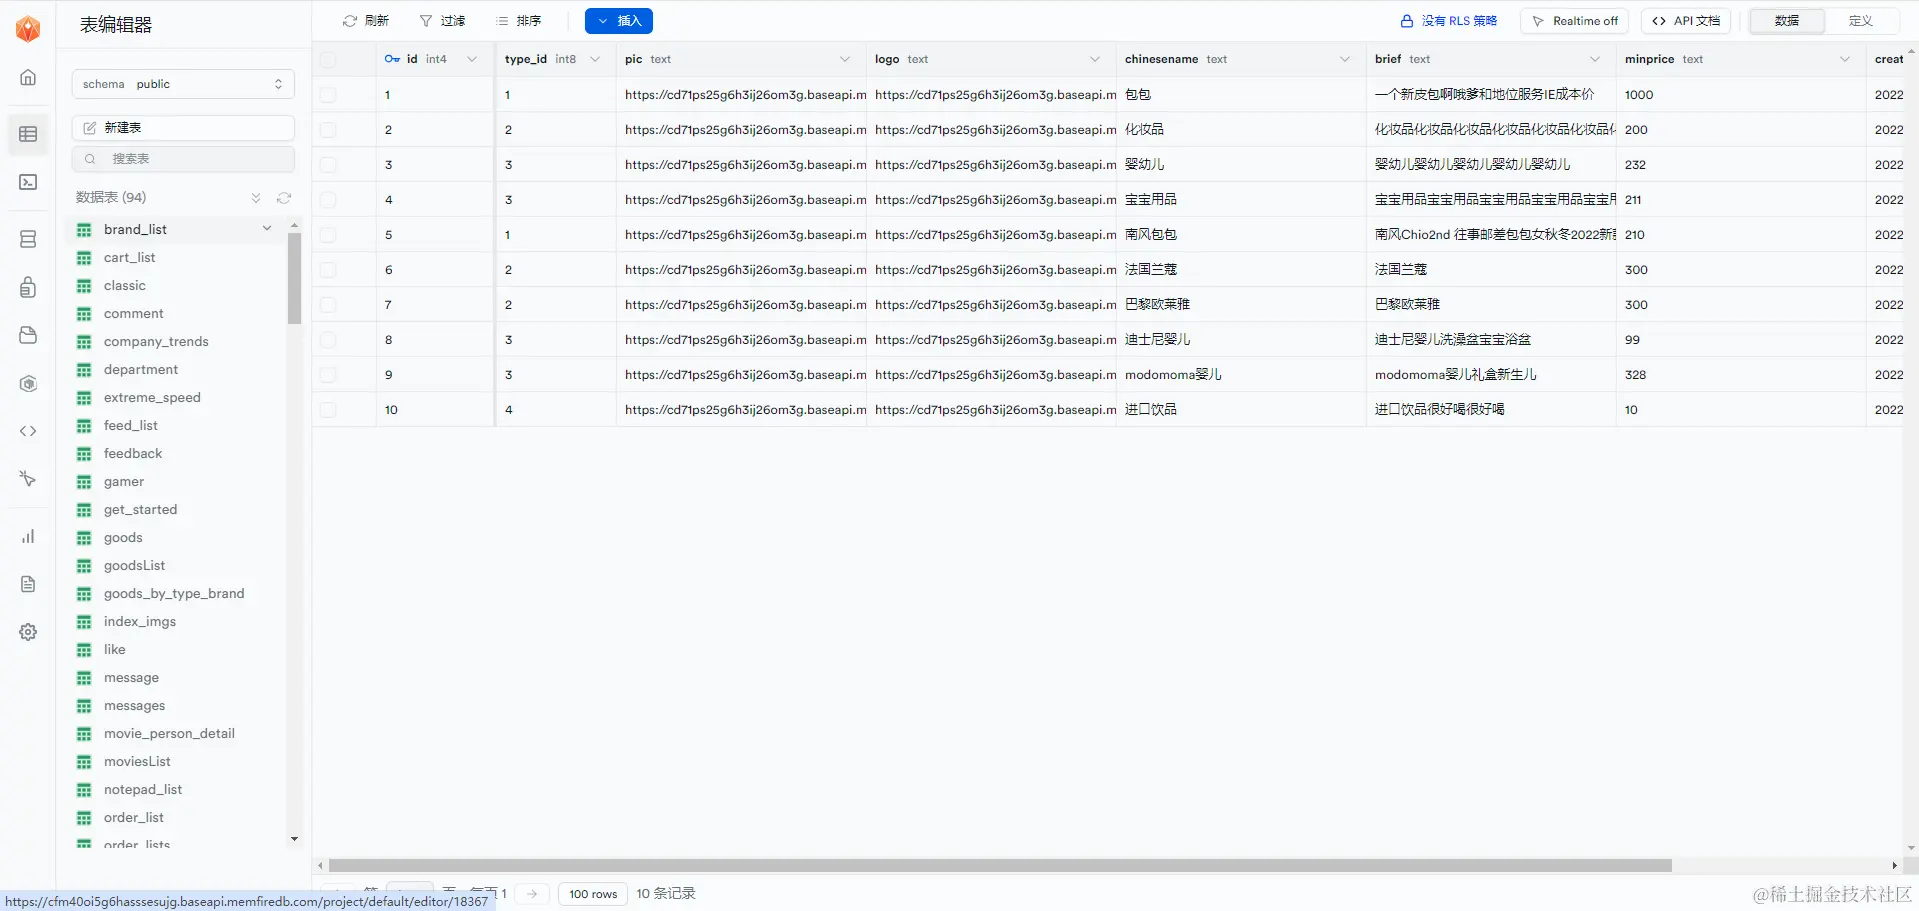Go to next page arrow
This screenshot has height=911, width=1919.
[x=532, y=894]
